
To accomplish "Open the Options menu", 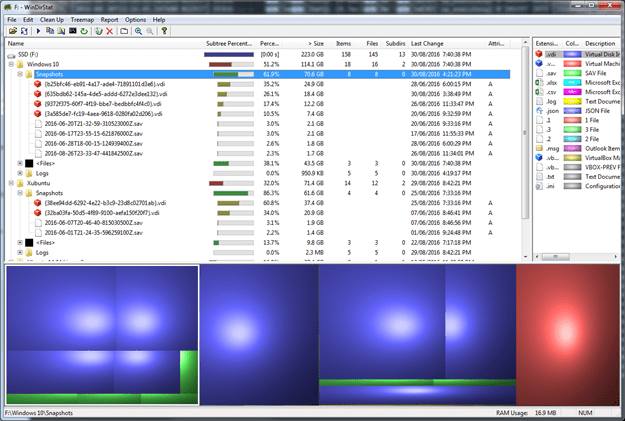I will click(x=135, y=20).
